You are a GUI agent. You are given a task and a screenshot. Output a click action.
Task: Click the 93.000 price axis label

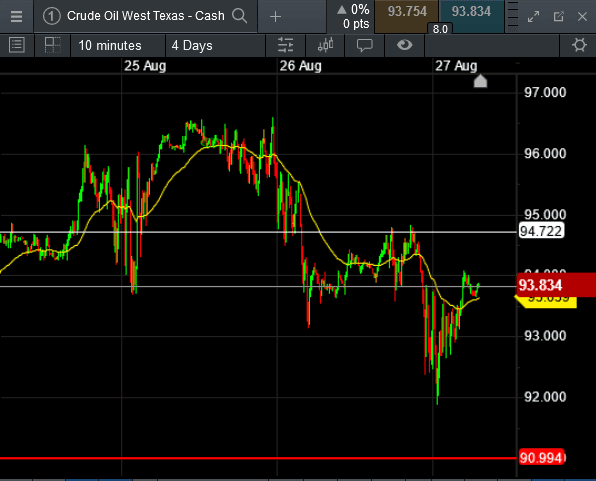point(545,336)
